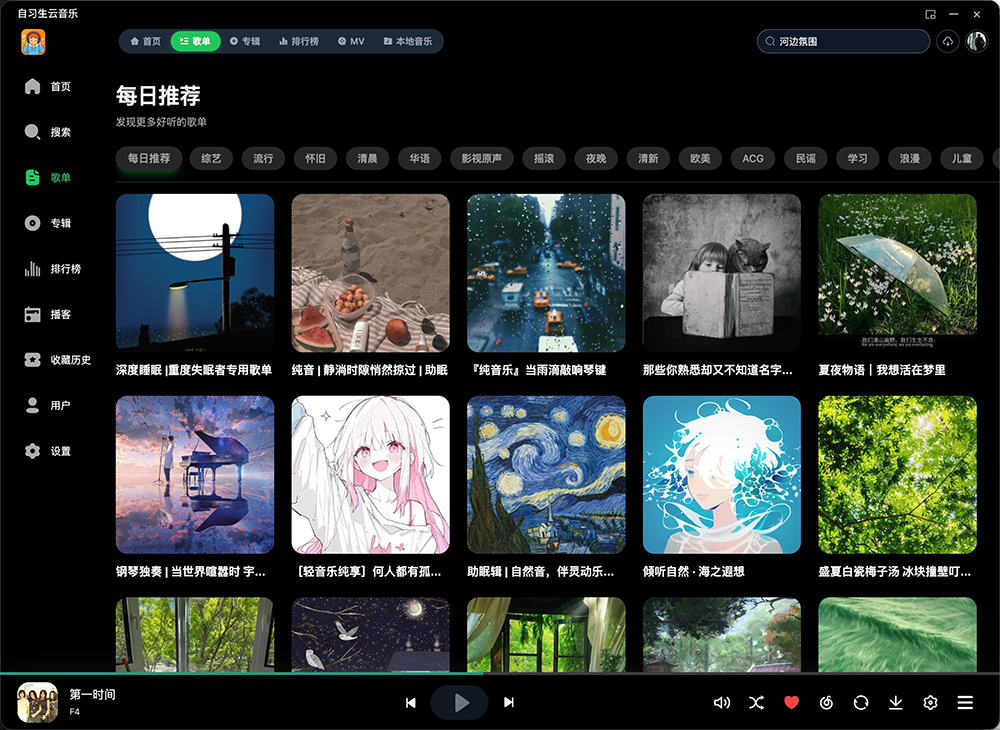
Task: Download the current track
Action: coord(895,703)
